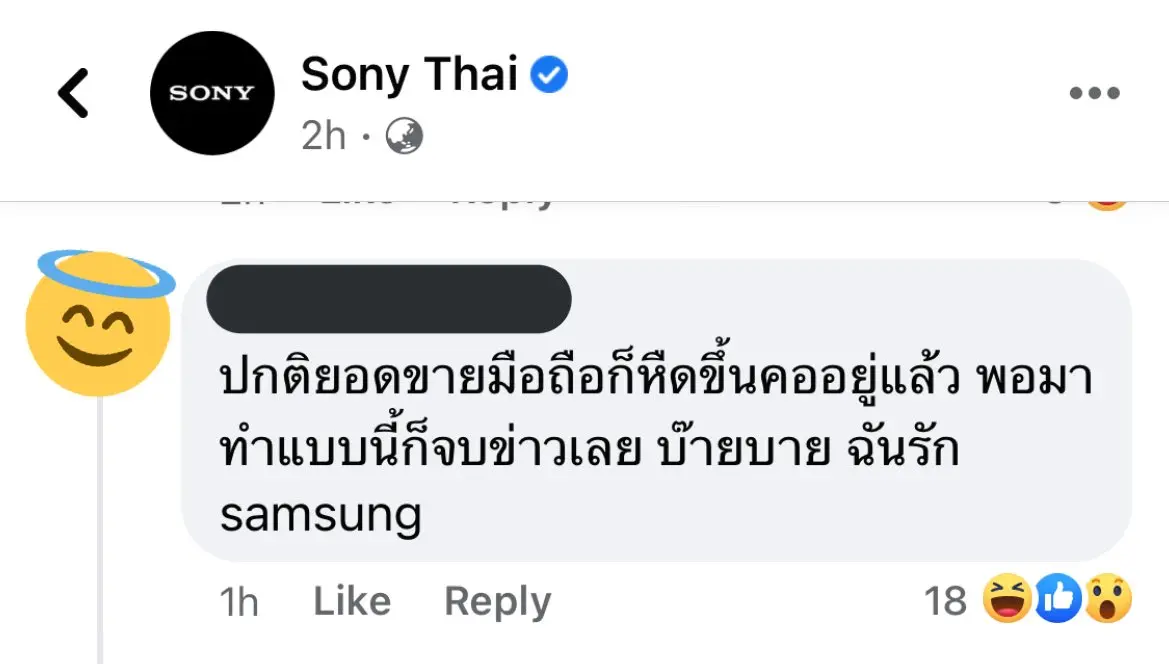Reply to the samsung comment

click(497, 602)
